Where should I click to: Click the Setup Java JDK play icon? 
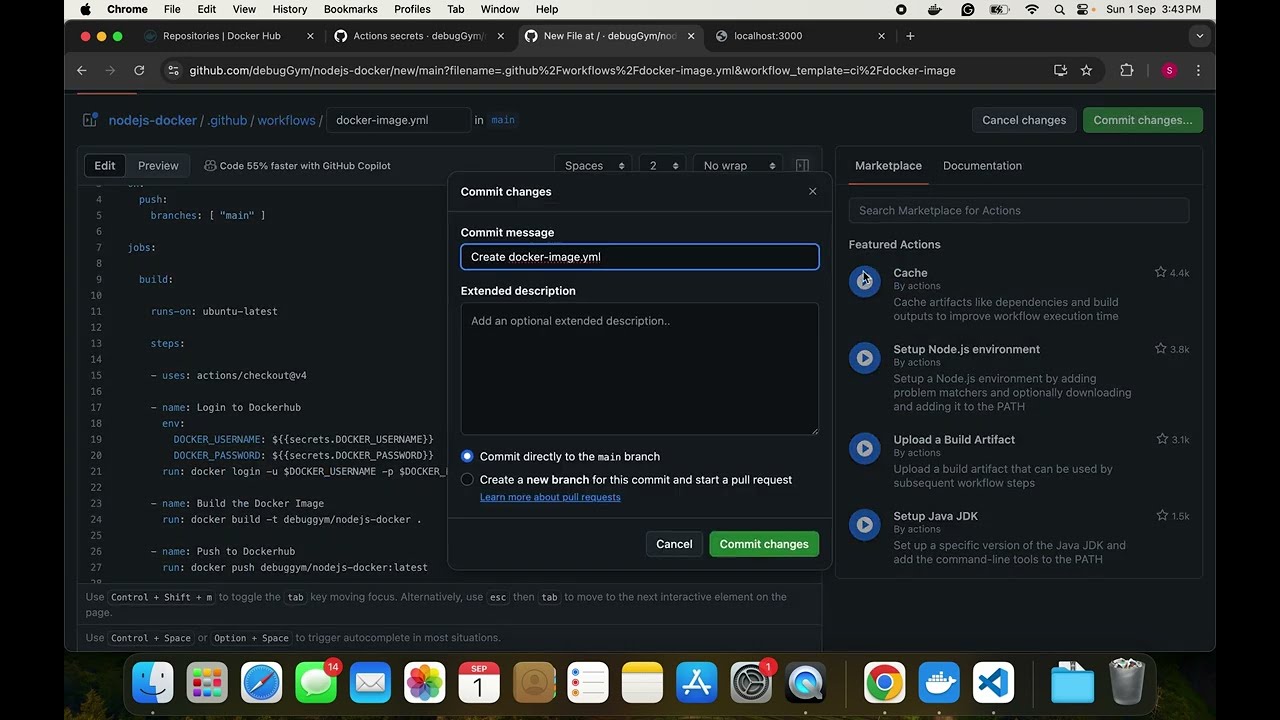click(865, 525)
